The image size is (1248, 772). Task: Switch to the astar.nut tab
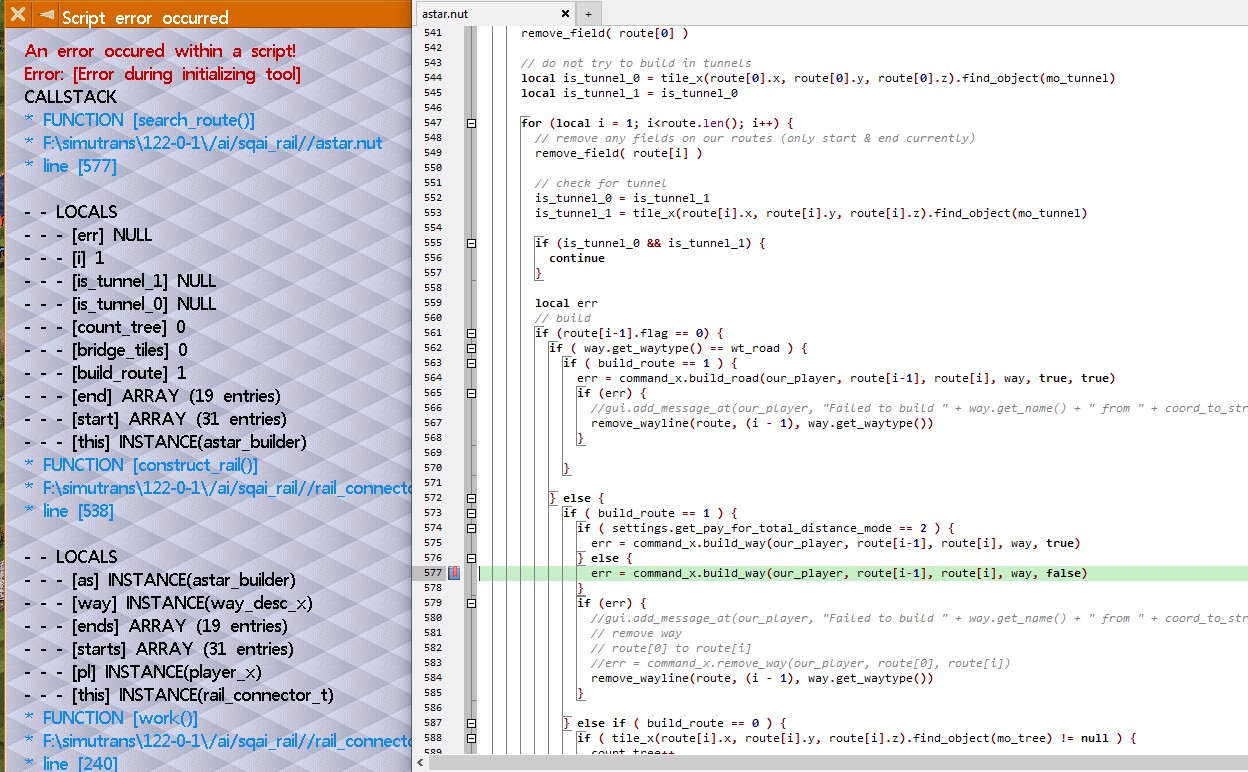[490, 14]
